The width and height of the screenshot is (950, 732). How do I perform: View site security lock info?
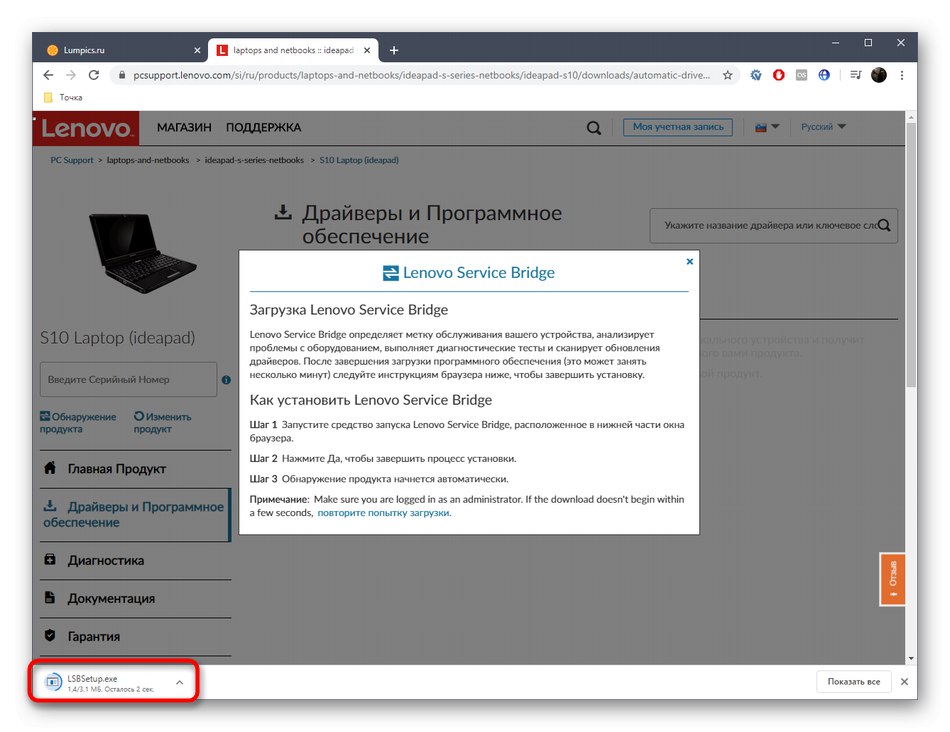[x=122, y=75]
